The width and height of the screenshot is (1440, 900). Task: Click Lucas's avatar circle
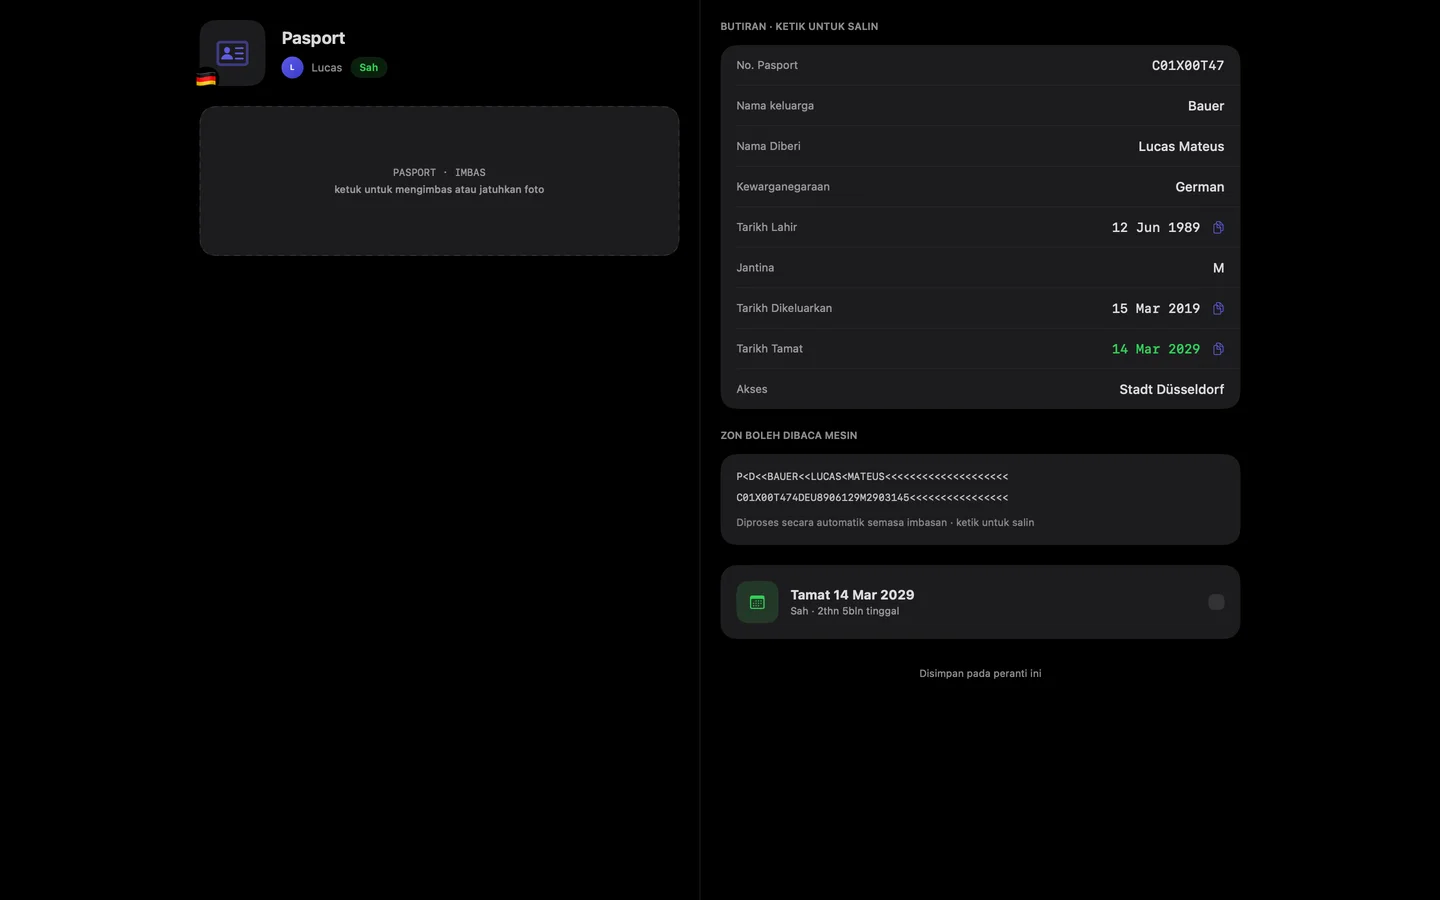click(x=292, y=67)
